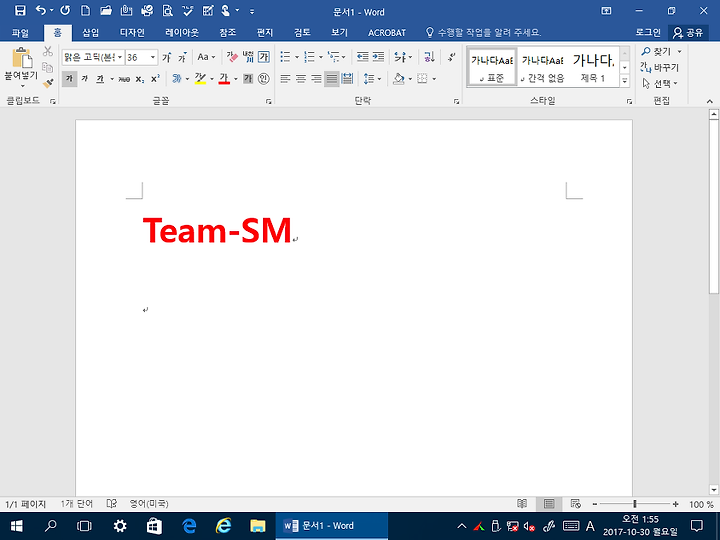
Task: Toggle italic formatting
Action: coord(84,79)
